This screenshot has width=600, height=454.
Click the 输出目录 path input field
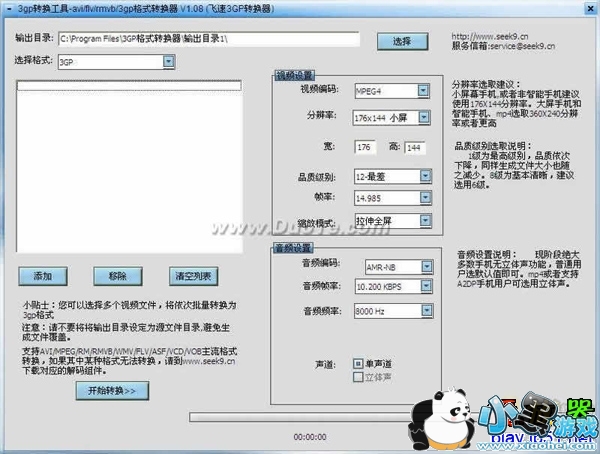point(209,39)
